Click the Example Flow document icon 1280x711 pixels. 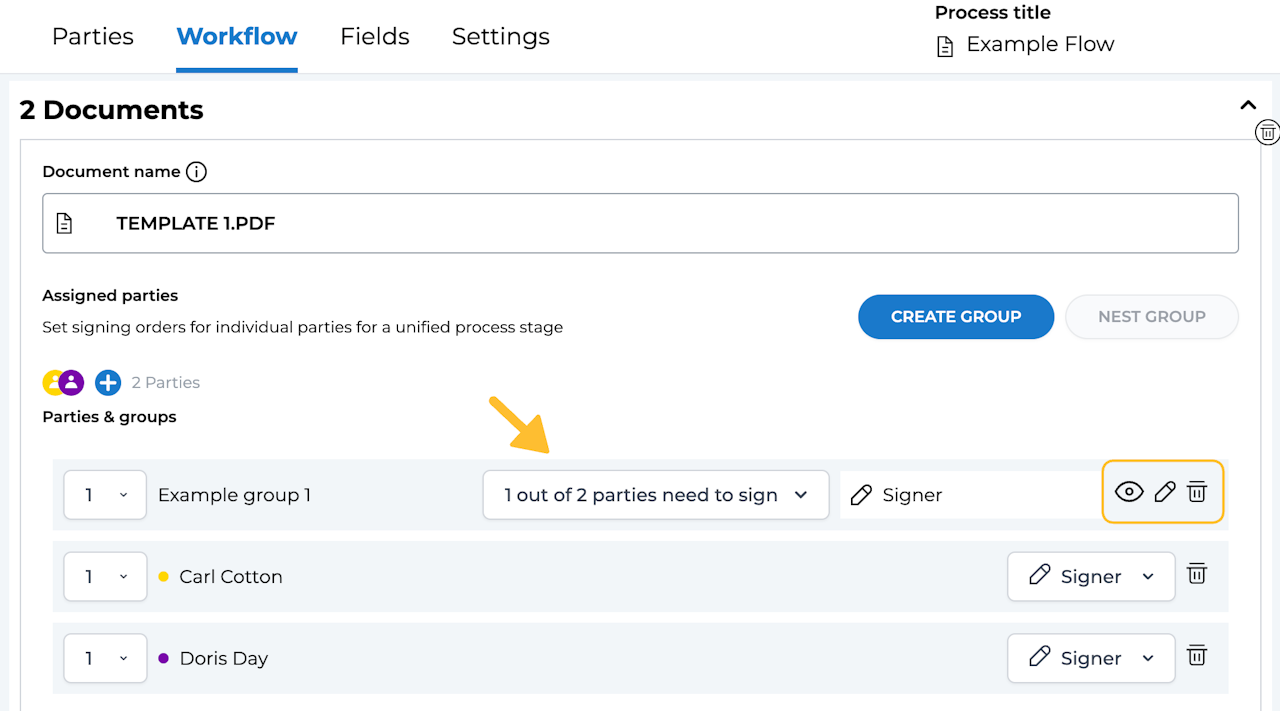click(945, 46)
